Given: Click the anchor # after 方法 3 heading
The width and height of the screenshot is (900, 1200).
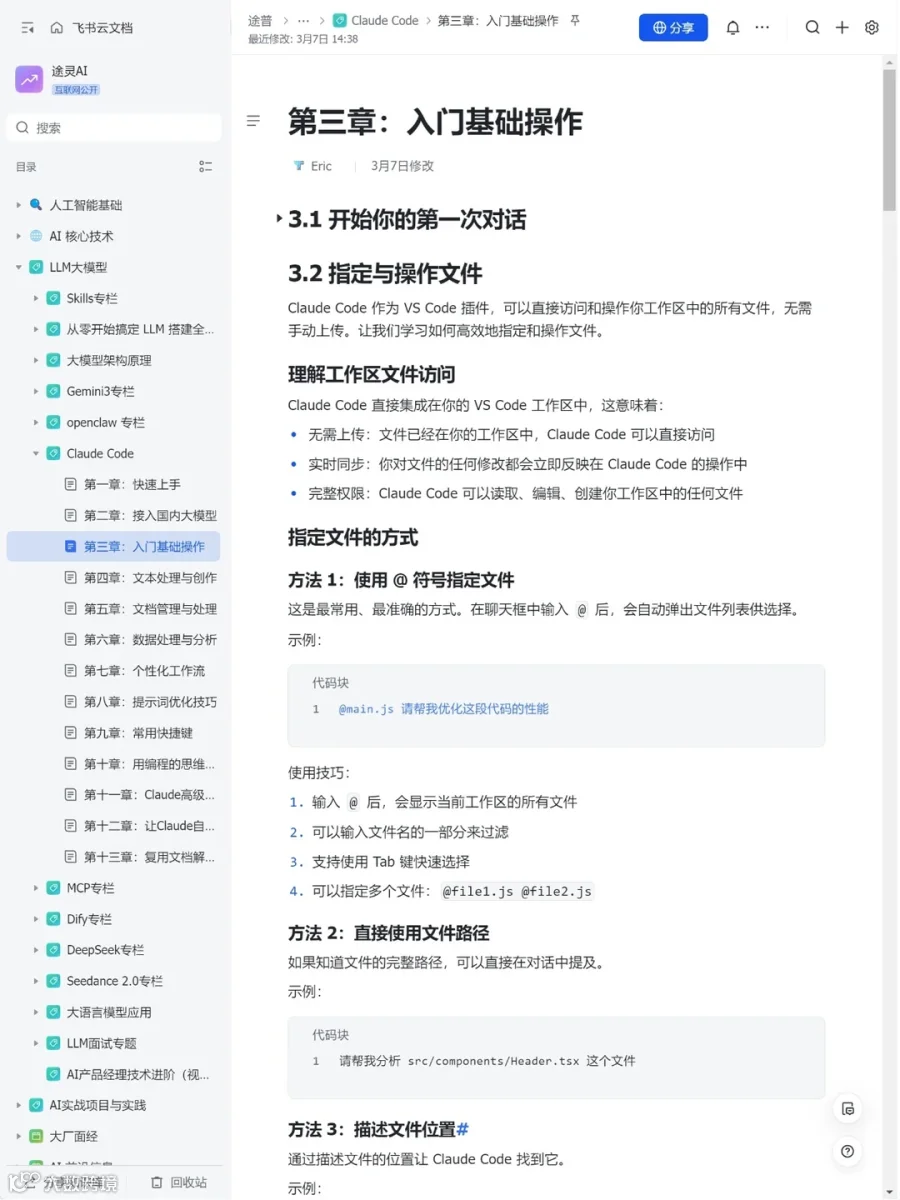Looking at the screenshot, I should (463, 1129).
